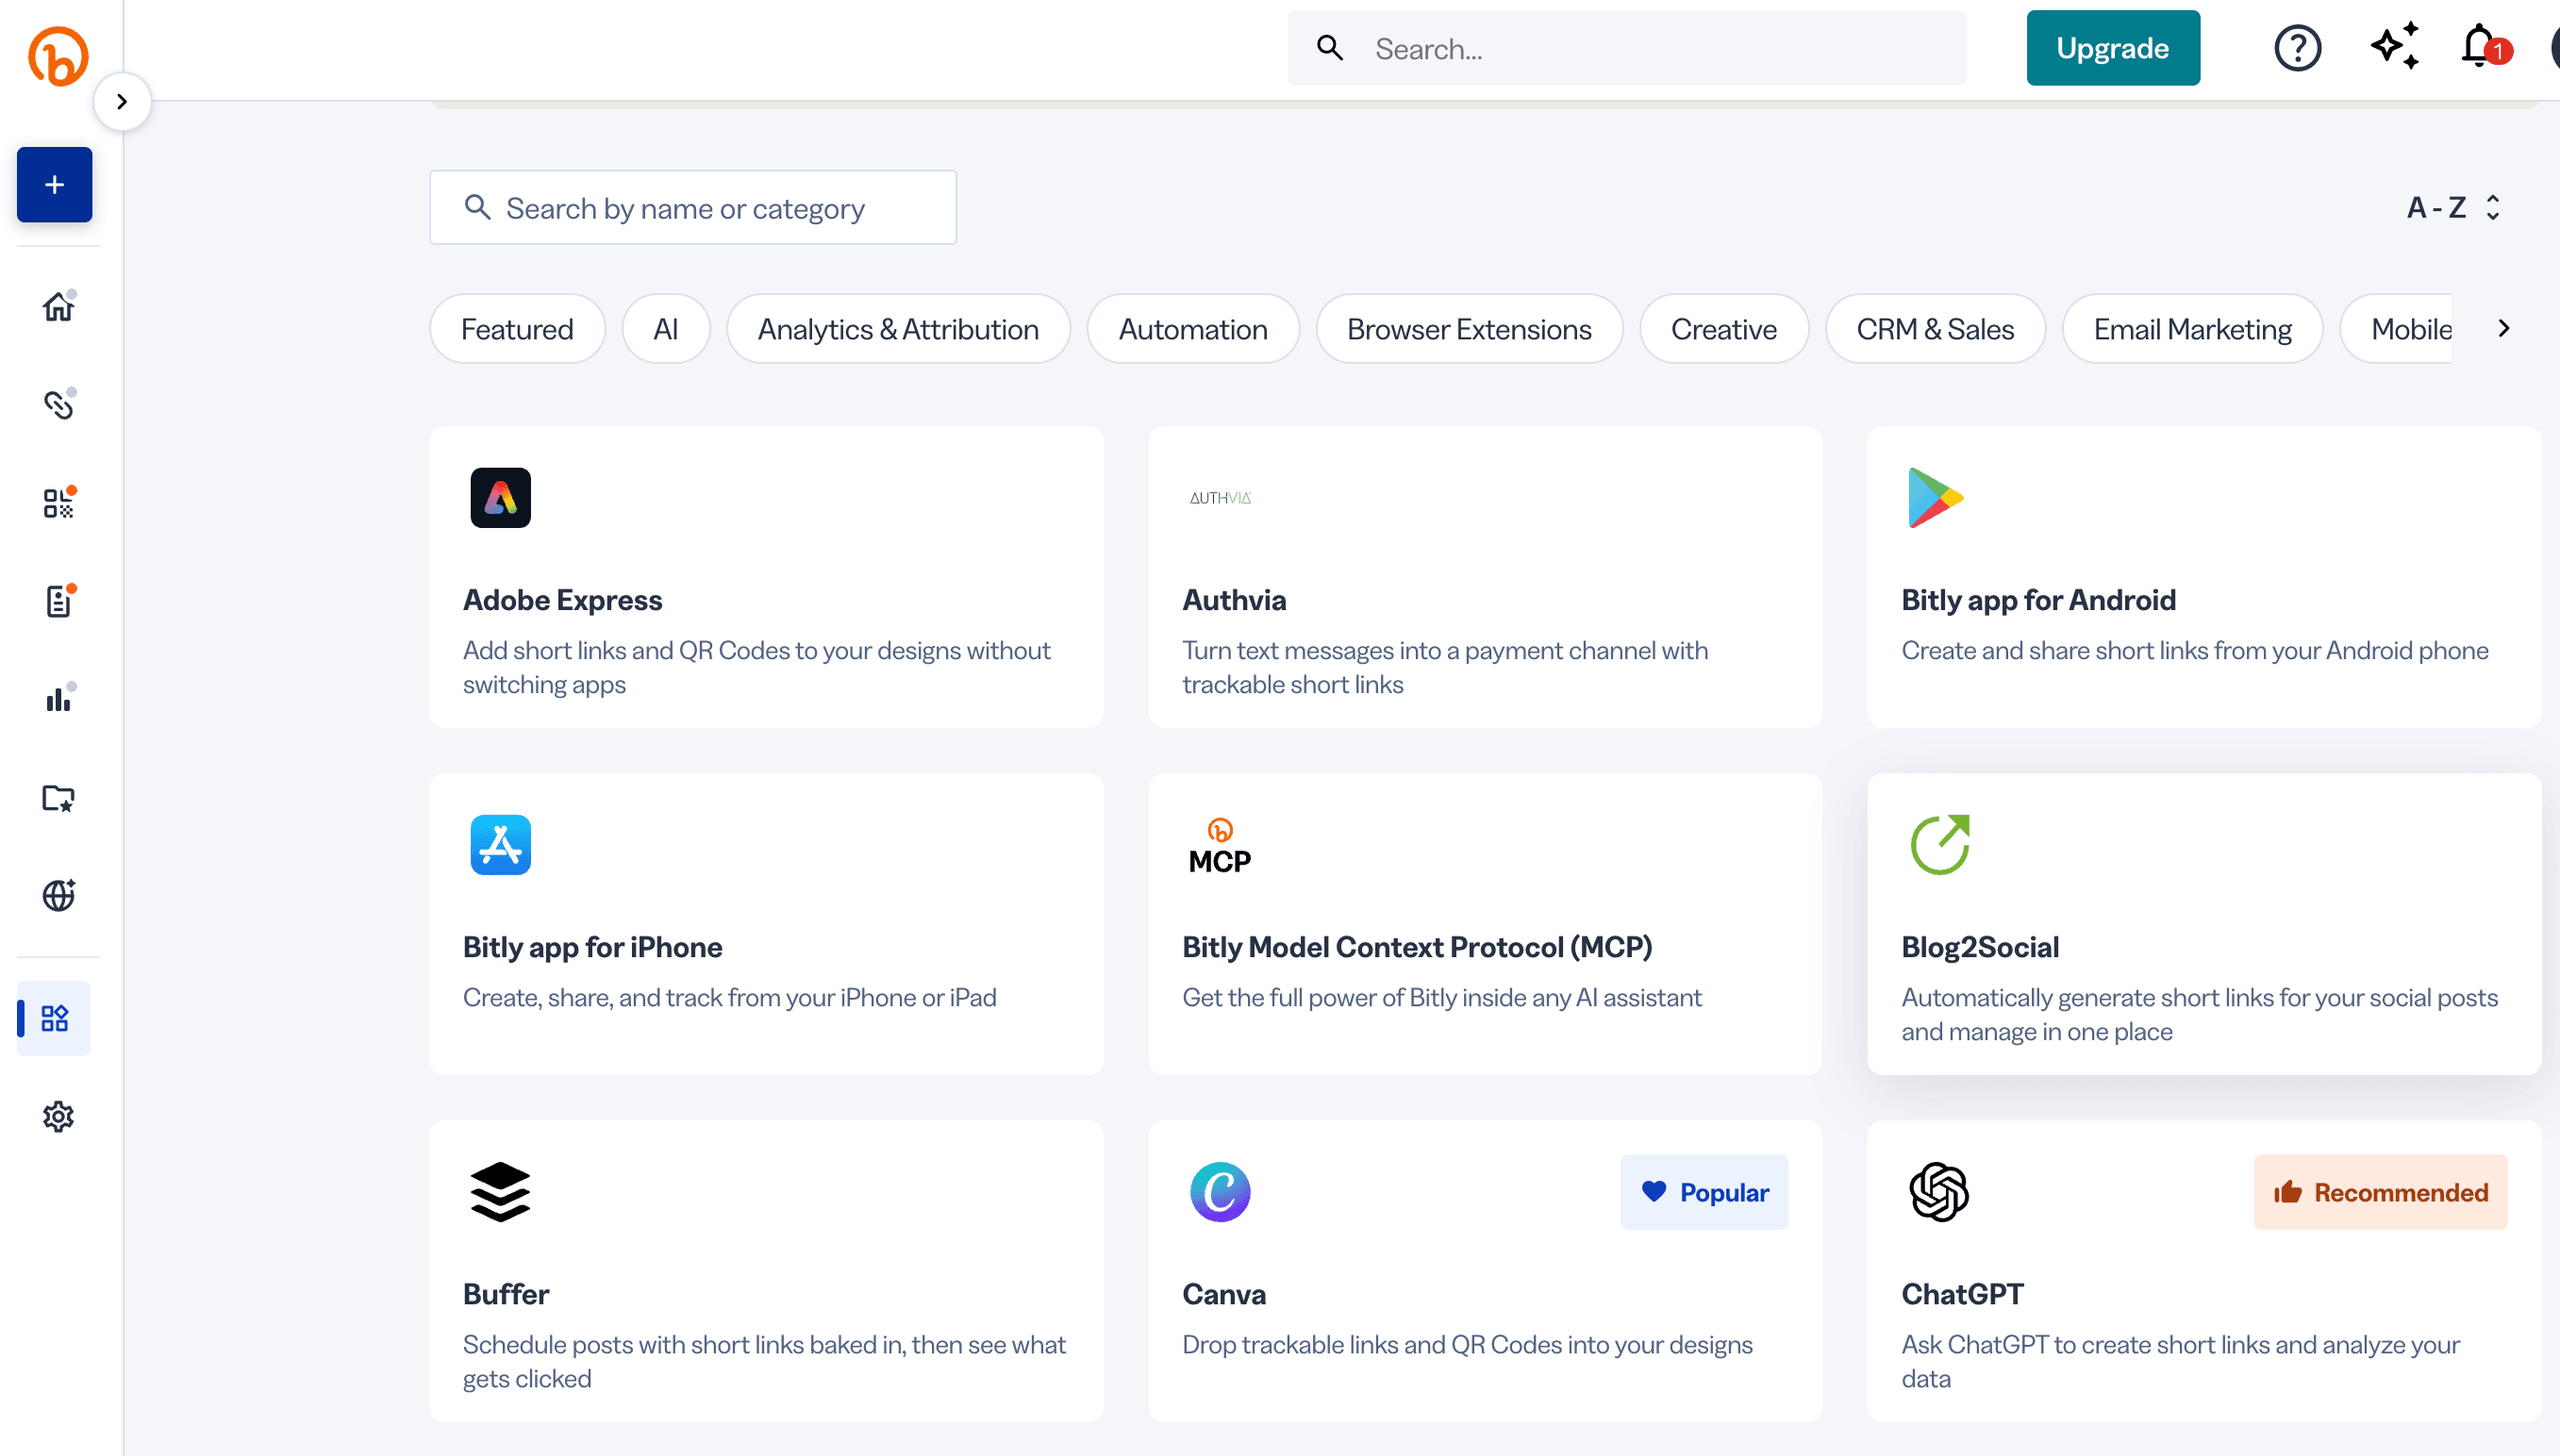Open Bitly Model Context Protocol (MCP) title
The width and height of the screenshot is (2560, 1456).
click(x=1417, y=946)
